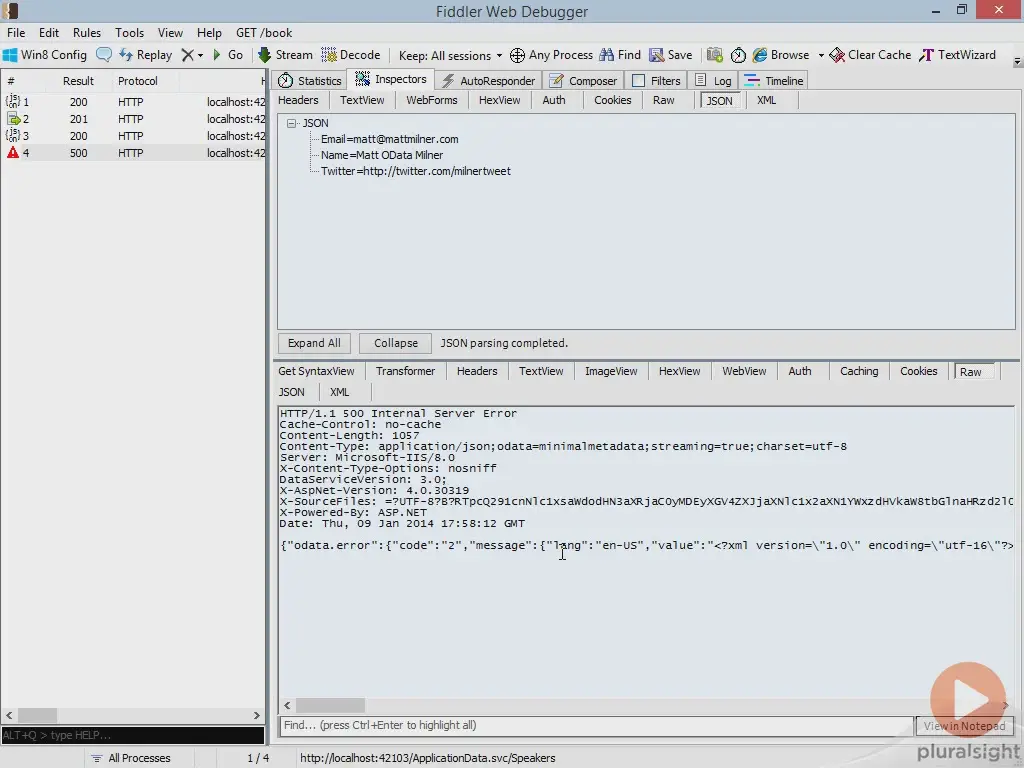Viewport: 1024px width, 768px height.
Task: Open the Remove sessions dropdown arrow
Action: [200, 56]
